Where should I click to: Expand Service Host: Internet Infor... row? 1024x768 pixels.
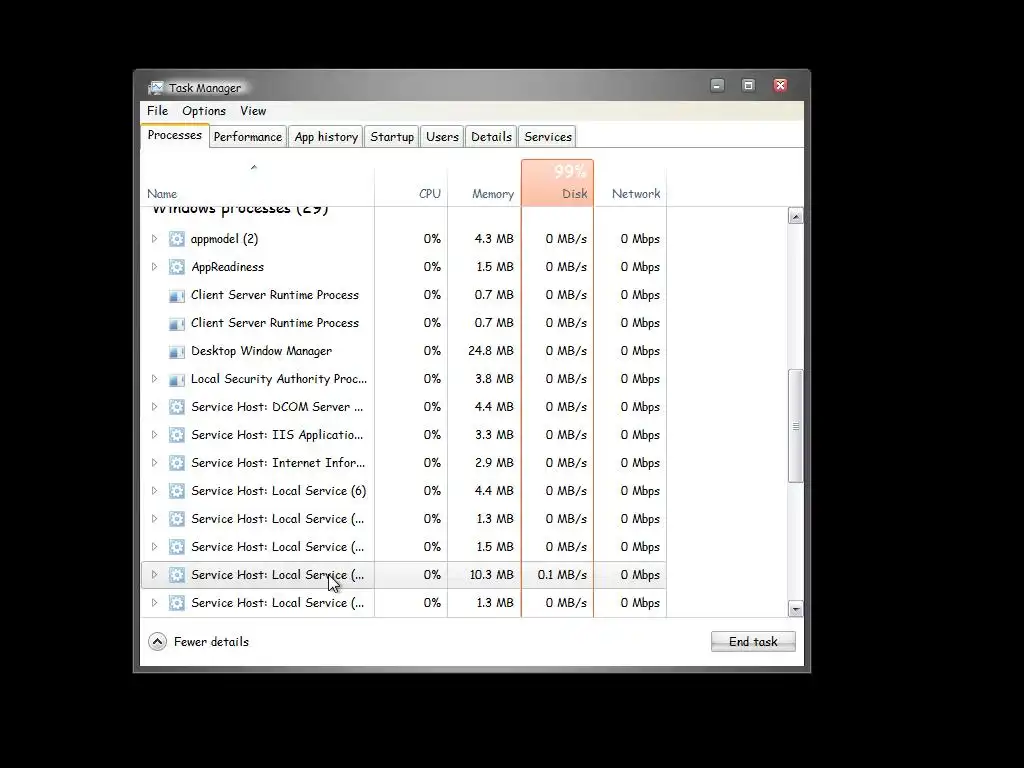tap(154, 463)
